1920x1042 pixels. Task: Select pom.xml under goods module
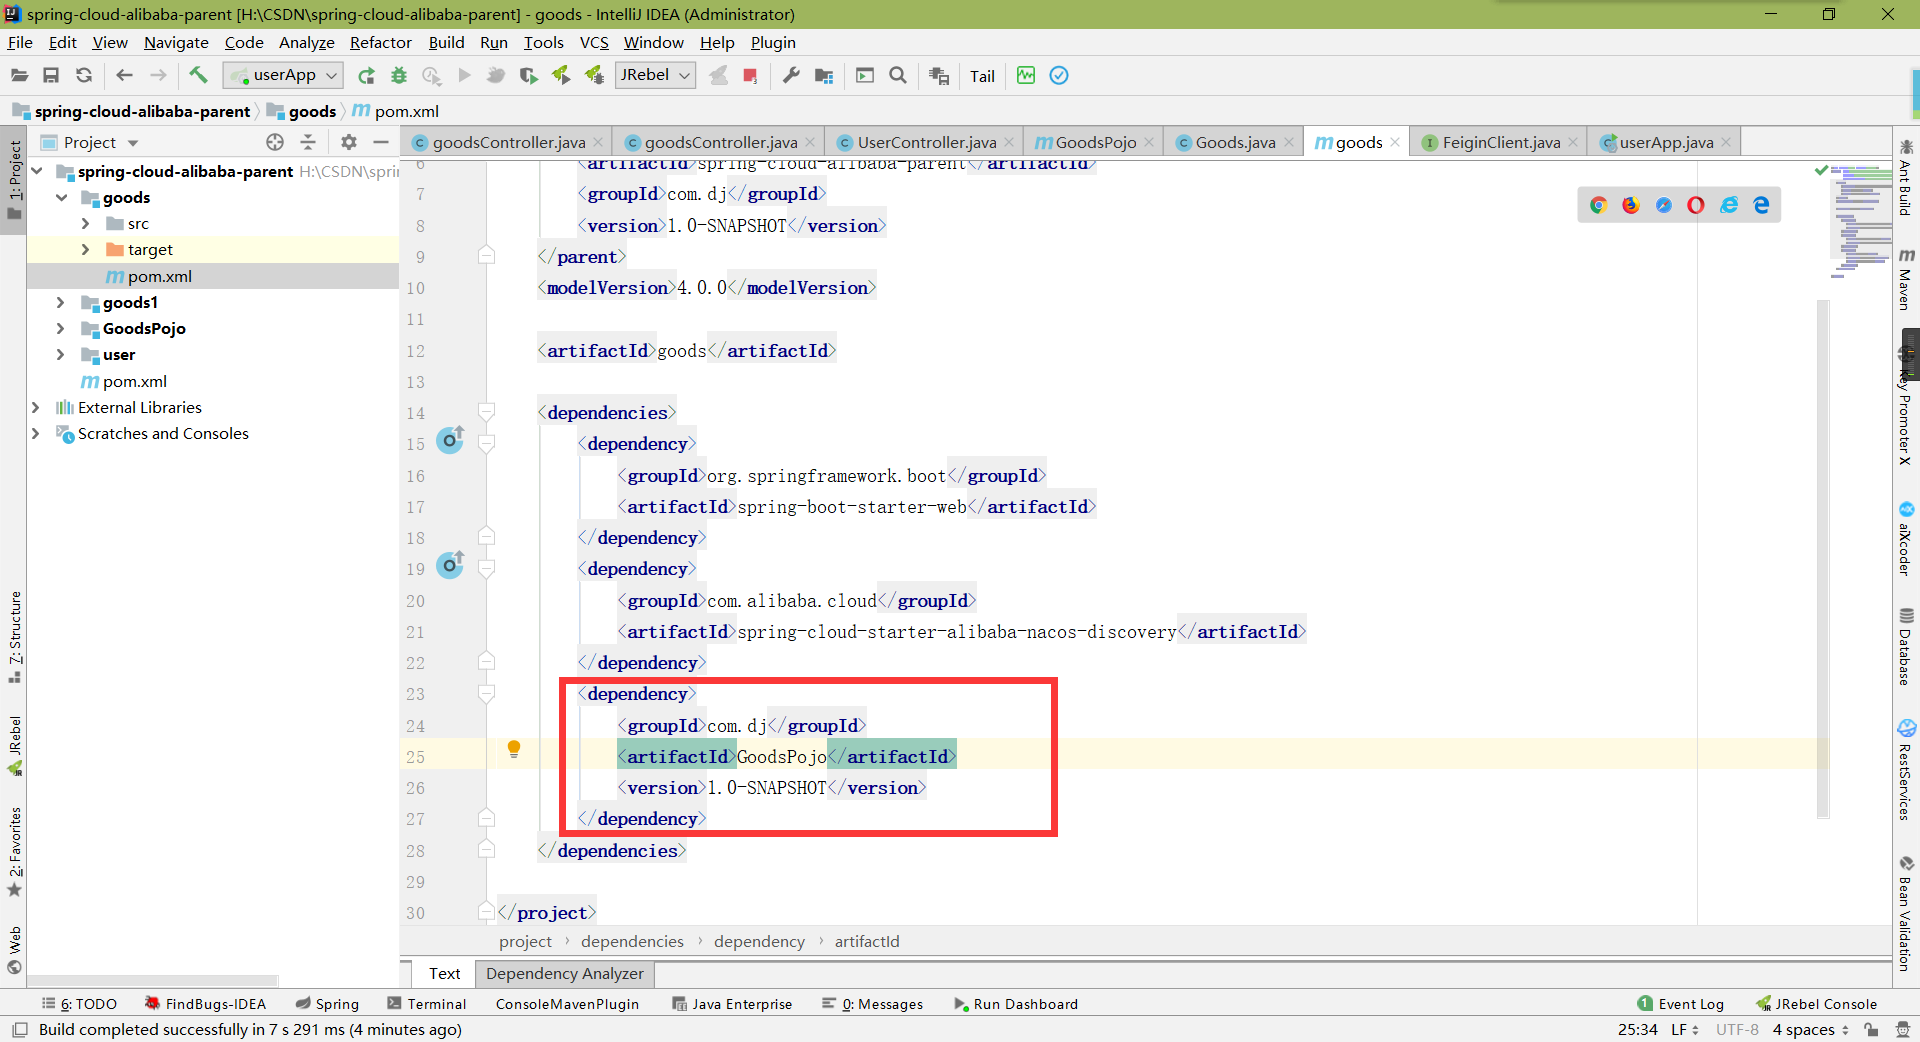point(159,276)
